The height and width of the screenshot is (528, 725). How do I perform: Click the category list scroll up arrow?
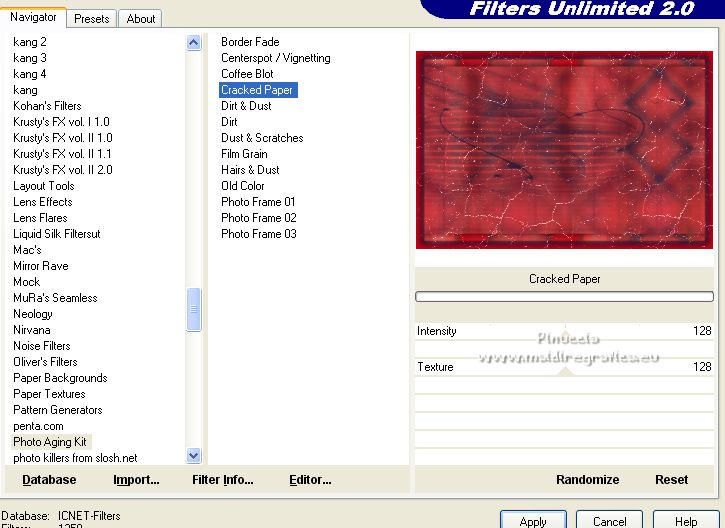click(194, 43)
